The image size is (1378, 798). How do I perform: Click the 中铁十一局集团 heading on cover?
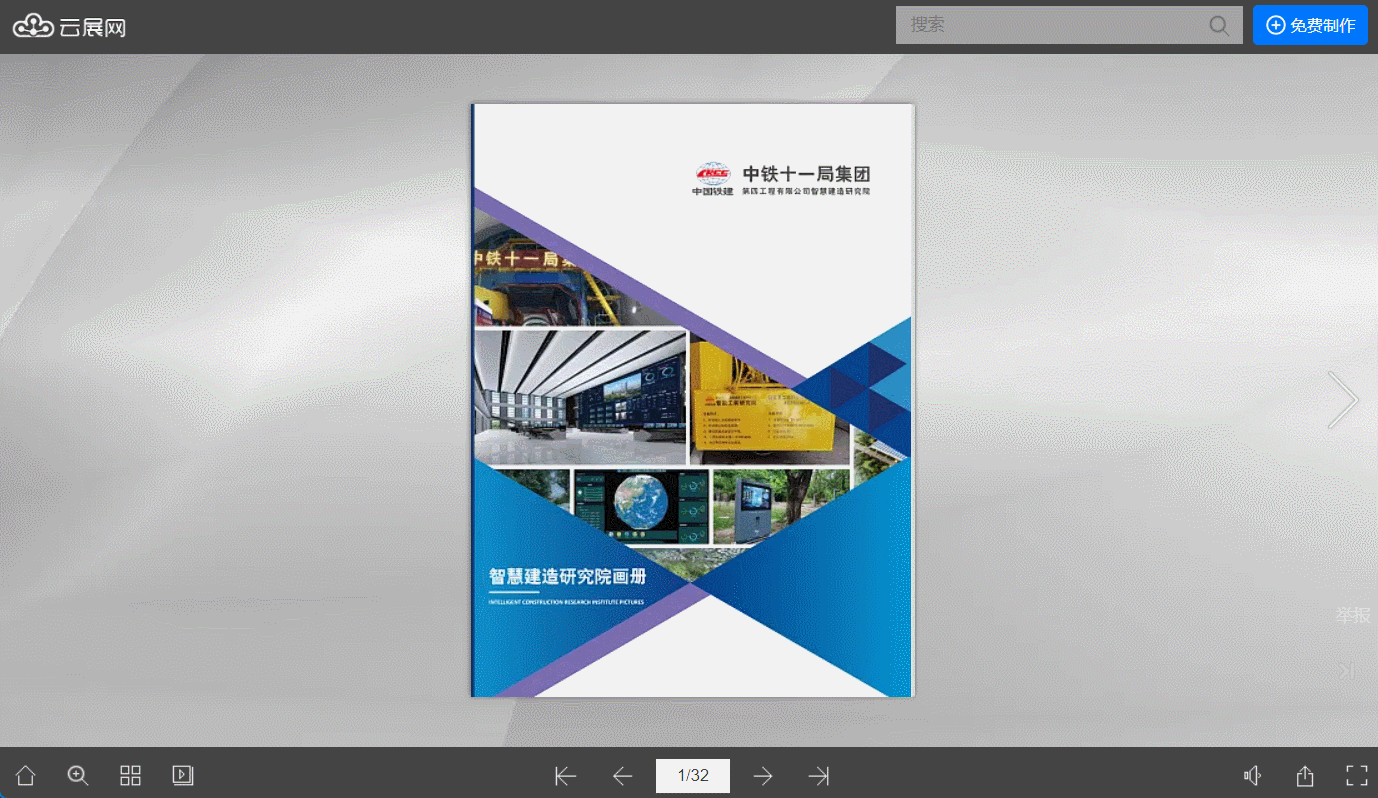[x=806, y=173]
